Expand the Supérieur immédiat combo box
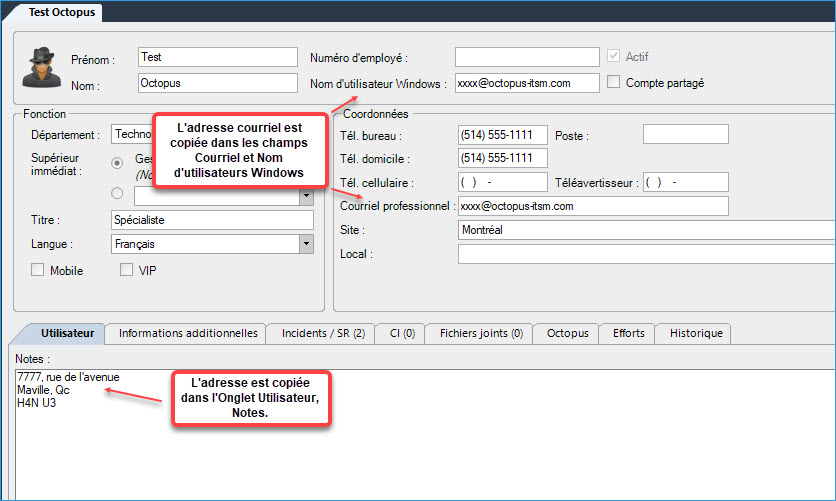The image size is (836, 501). click(305, 196)
